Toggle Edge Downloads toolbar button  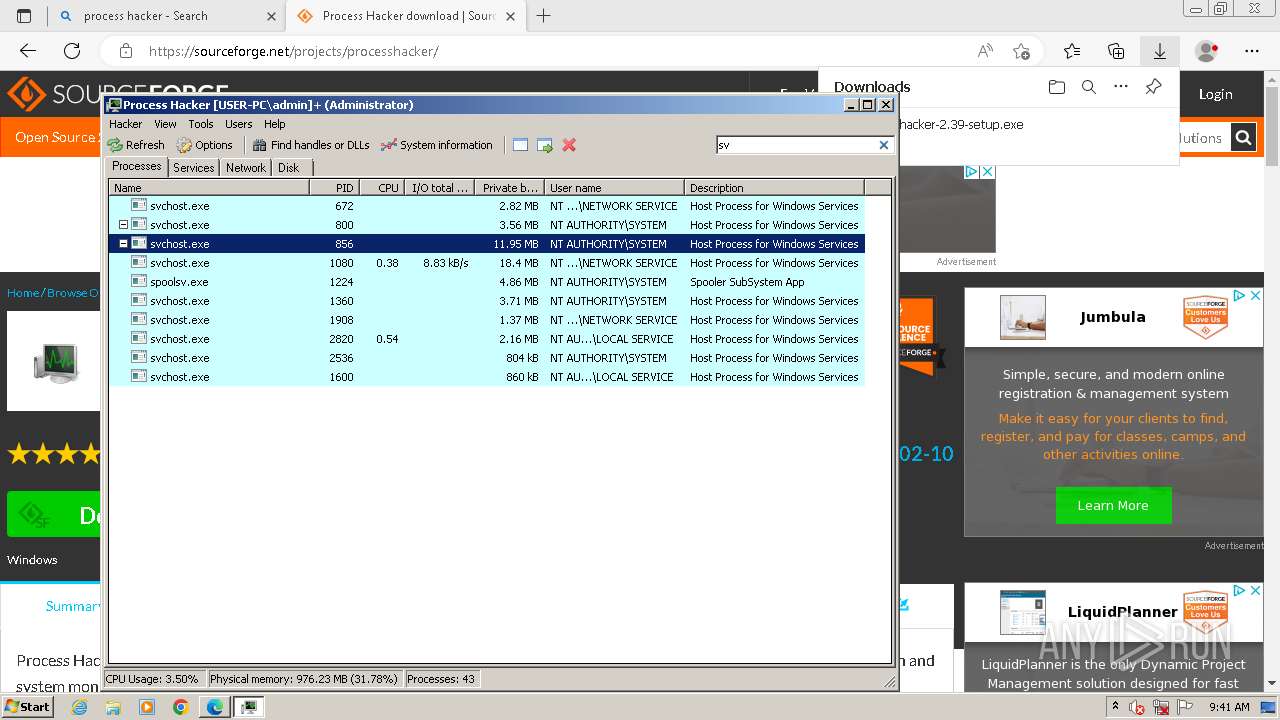tap(1160, 51)
